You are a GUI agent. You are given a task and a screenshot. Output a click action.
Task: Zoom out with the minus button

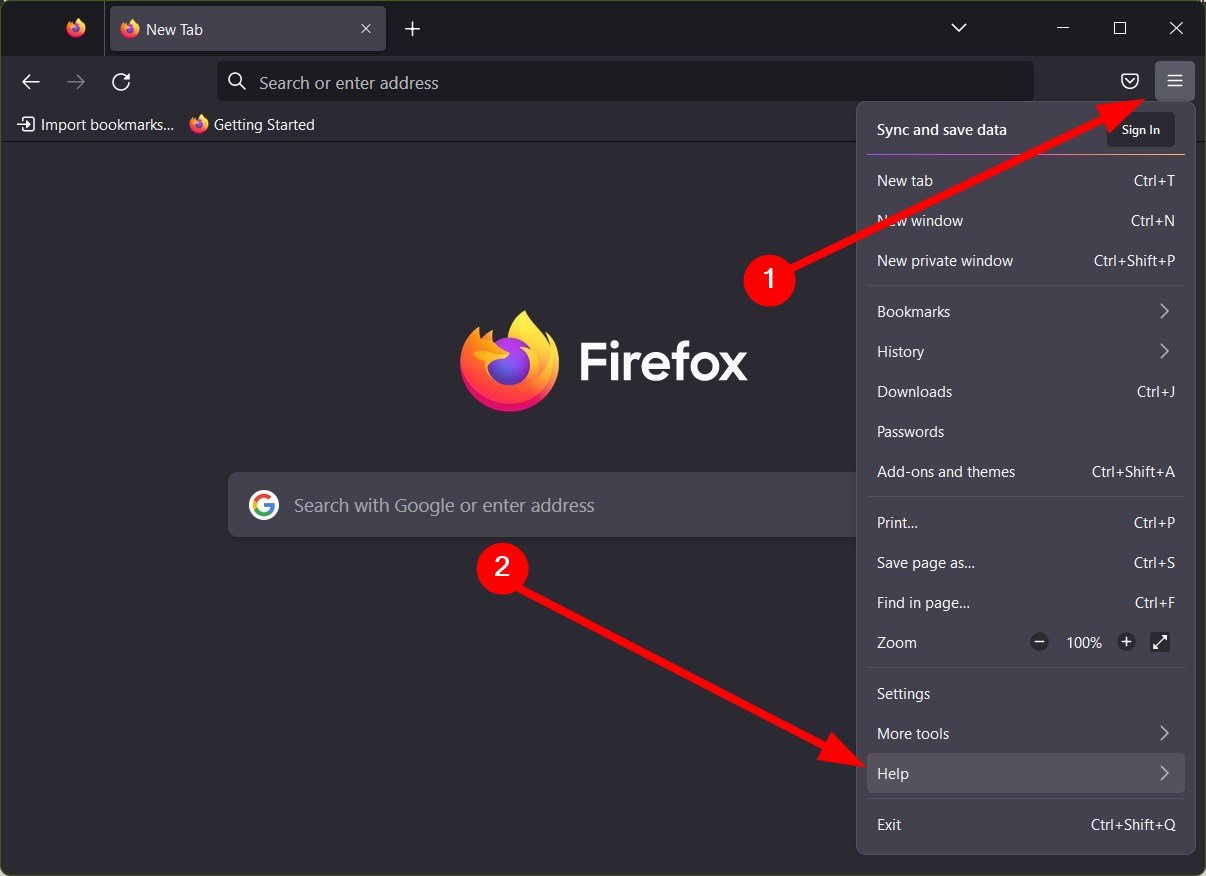(x=1040, y=642)
